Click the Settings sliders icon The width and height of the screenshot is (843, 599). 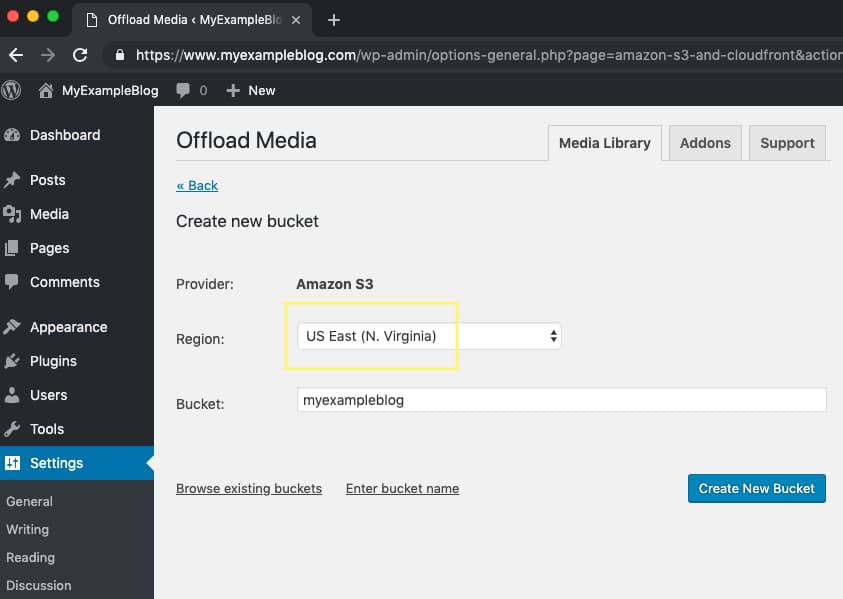click(x=12, y=462)
